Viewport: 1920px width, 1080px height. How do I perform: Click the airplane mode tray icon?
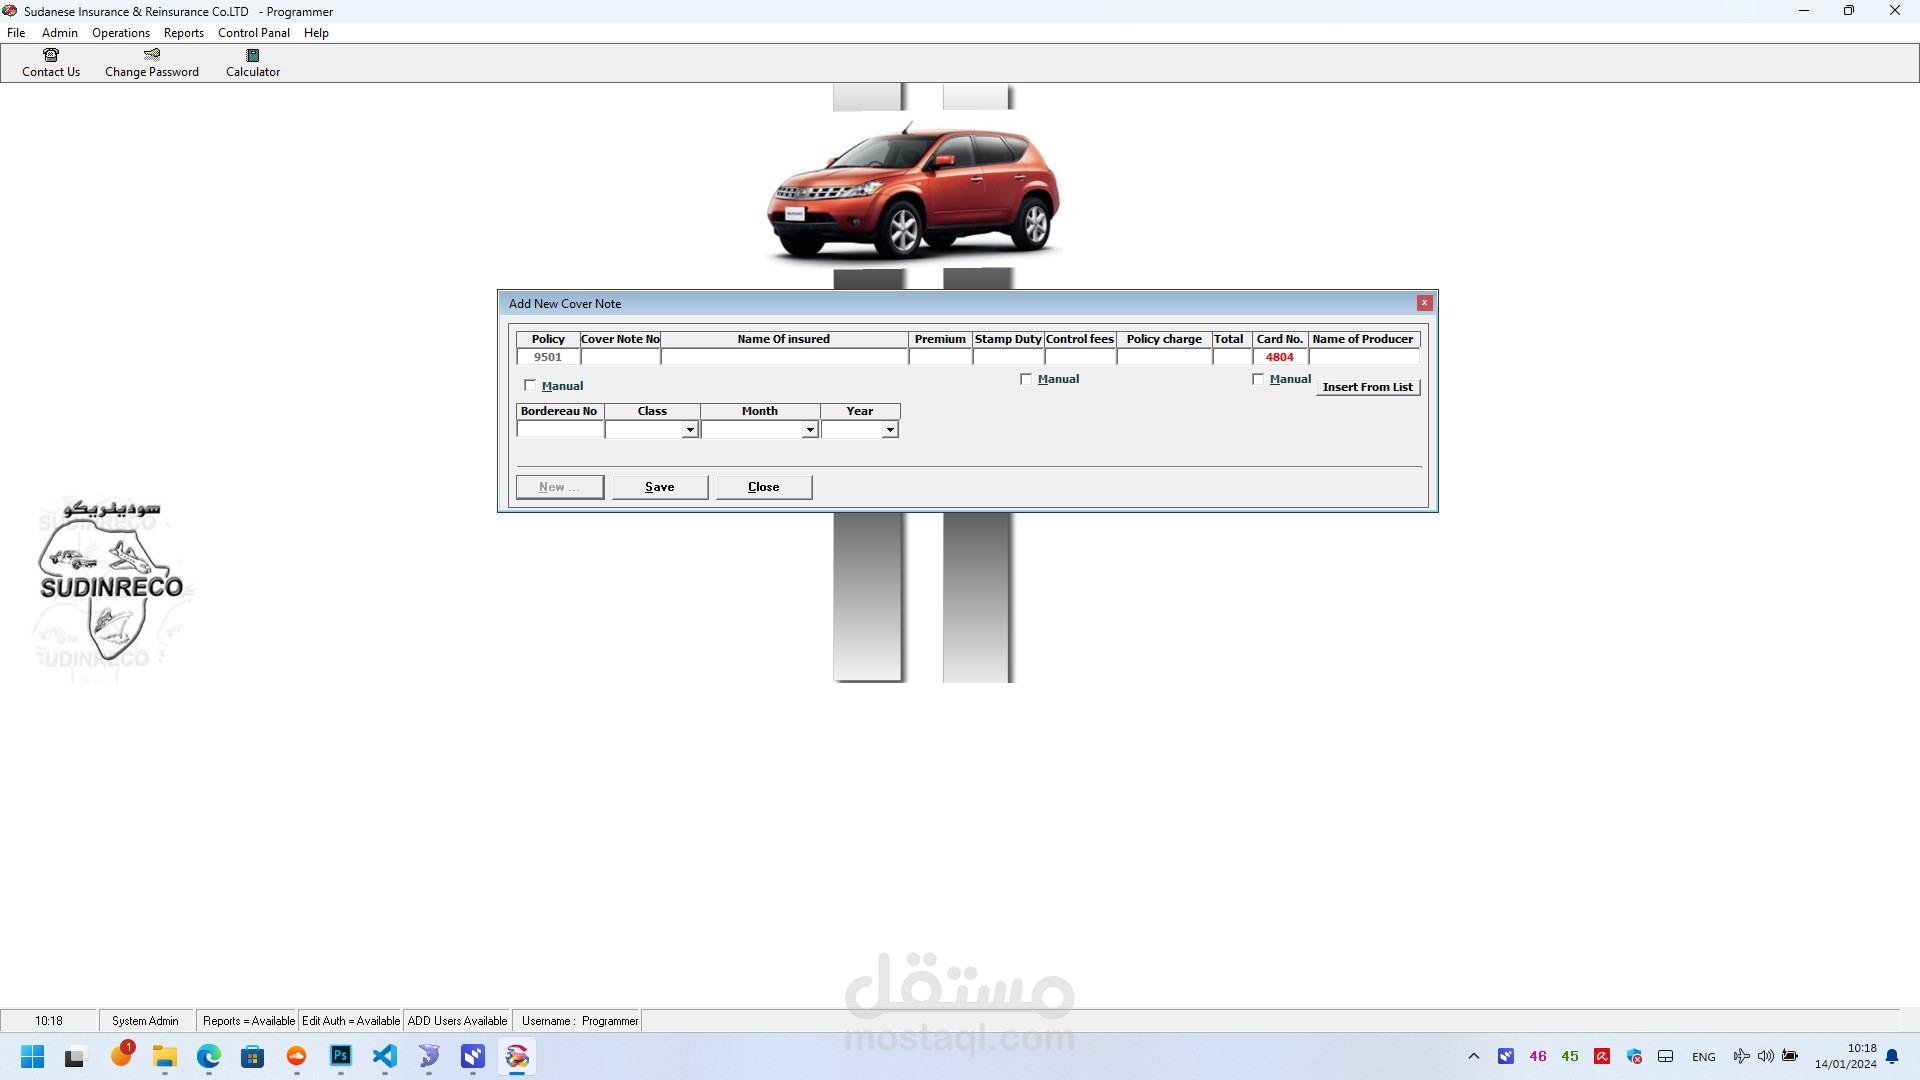[1741, 1056]
